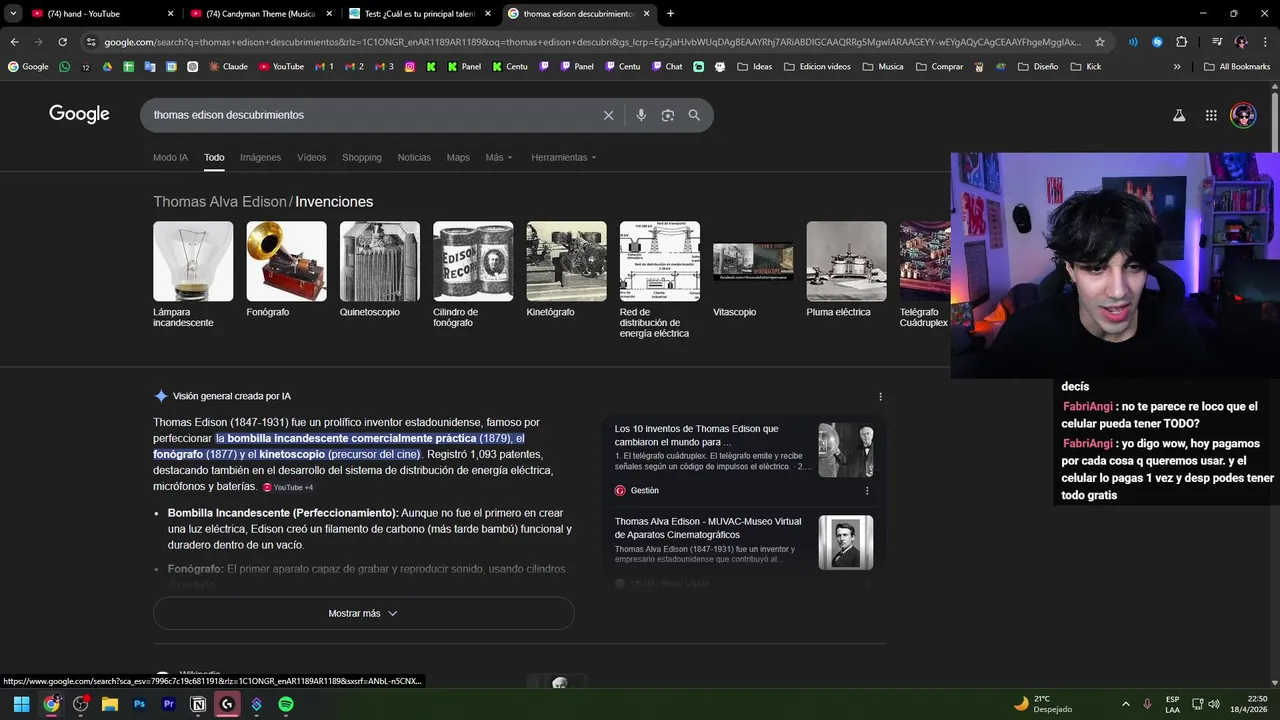
Task: Switch to the Maps results tab
Action: coord(458,157)
